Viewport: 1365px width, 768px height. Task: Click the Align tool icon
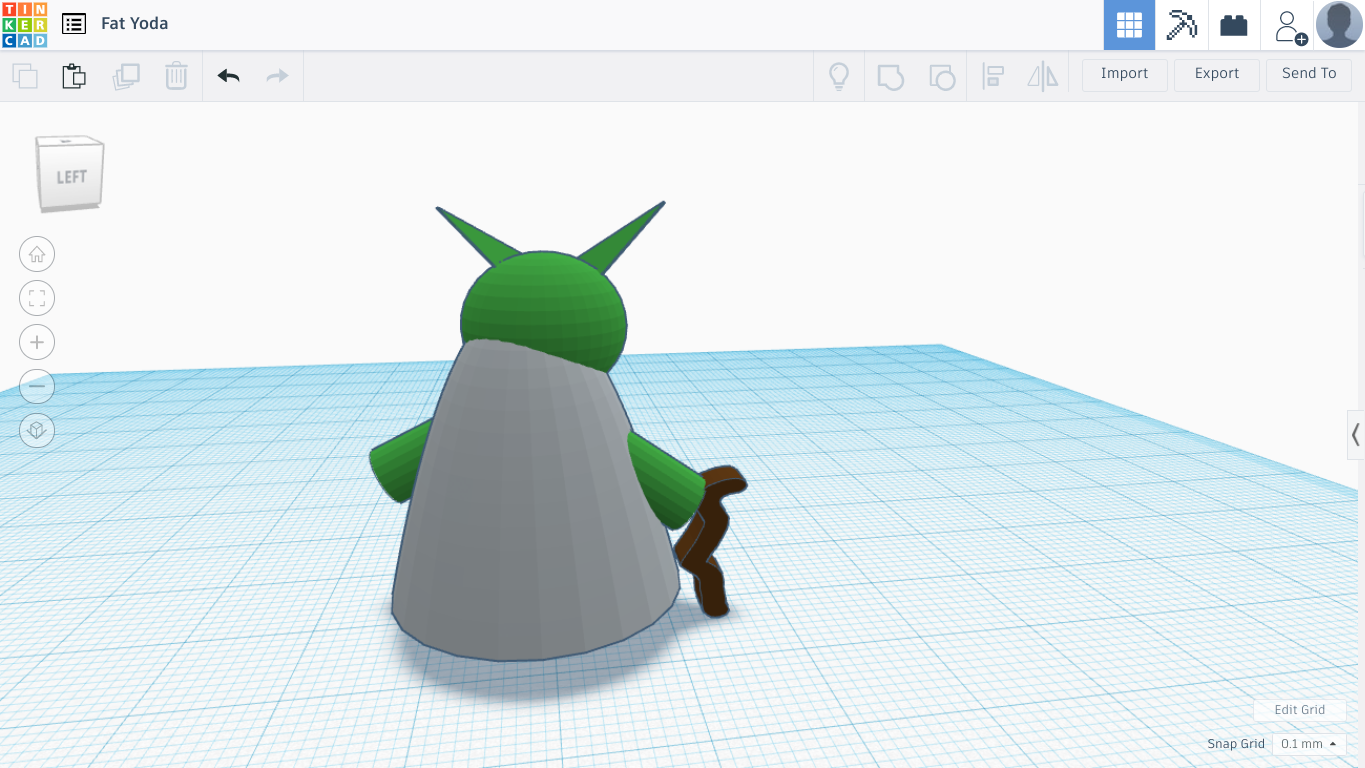[993, 76]
